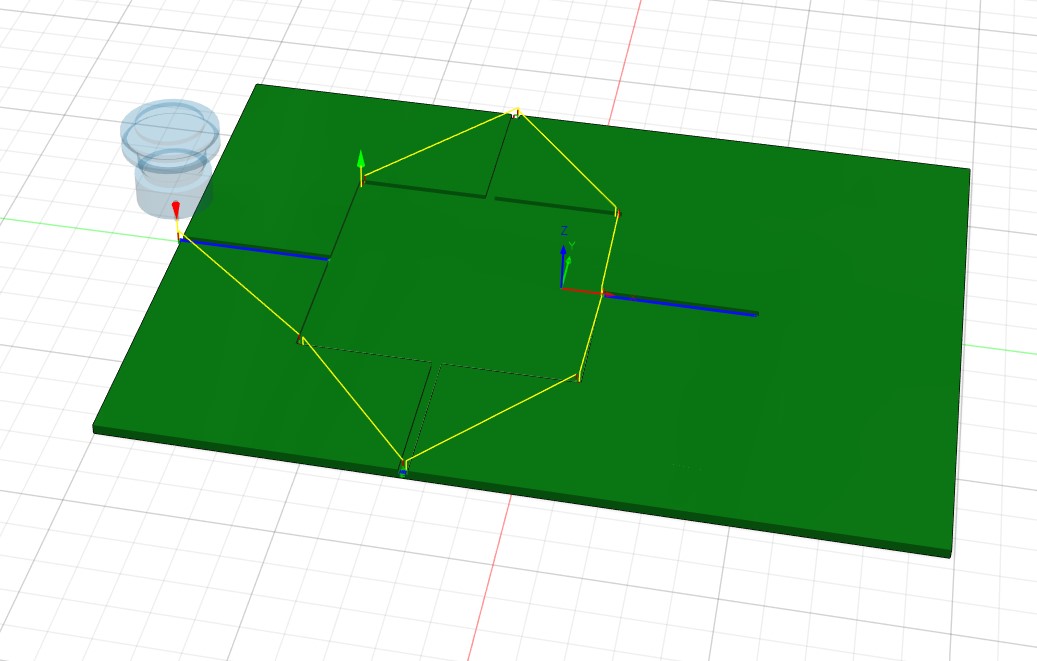This screenshot has height=661, width=1037.
Task: Click the blue Z label above the gizmo
Action: 564,231
